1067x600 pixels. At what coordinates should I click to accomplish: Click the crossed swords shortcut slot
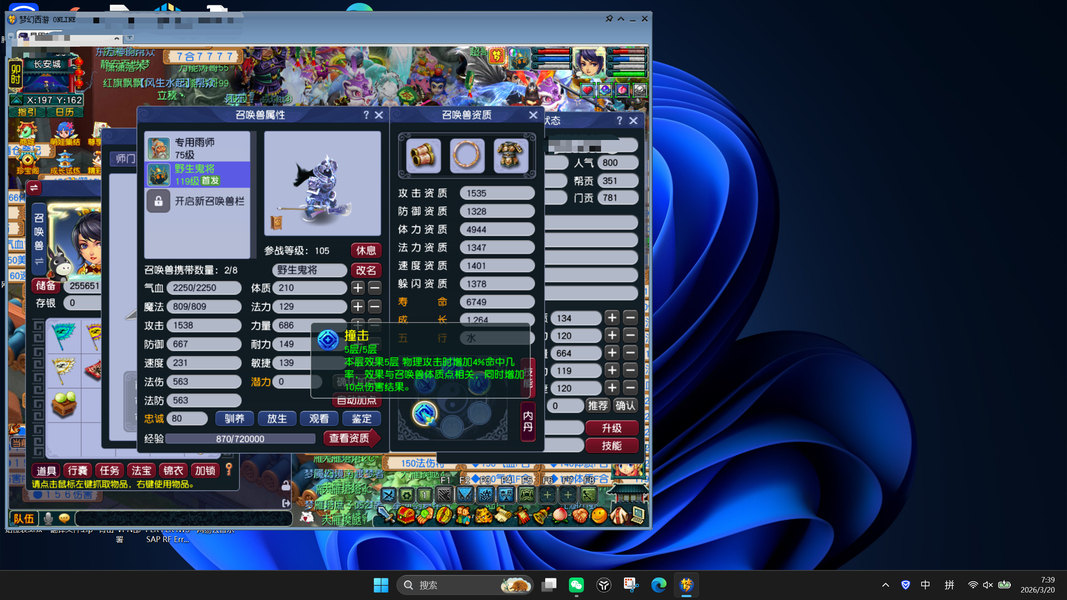point(389,495)
